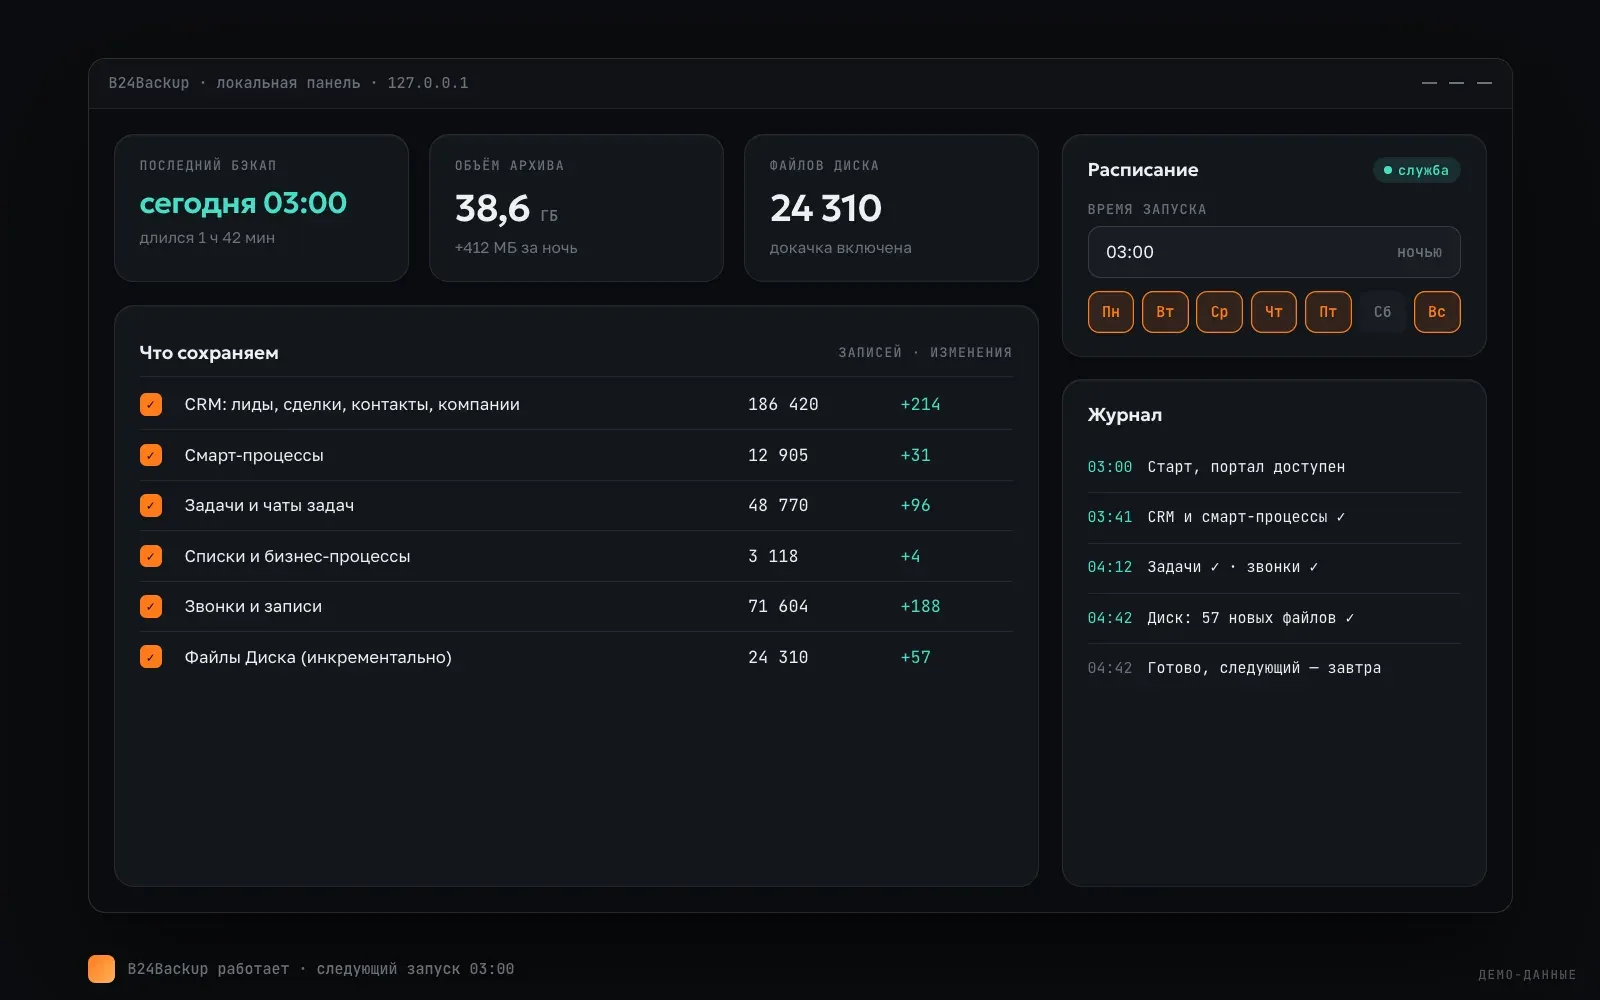Click record count 3 118
This screenshot has height=1000, width=1600.
click(x=773, y=556)
